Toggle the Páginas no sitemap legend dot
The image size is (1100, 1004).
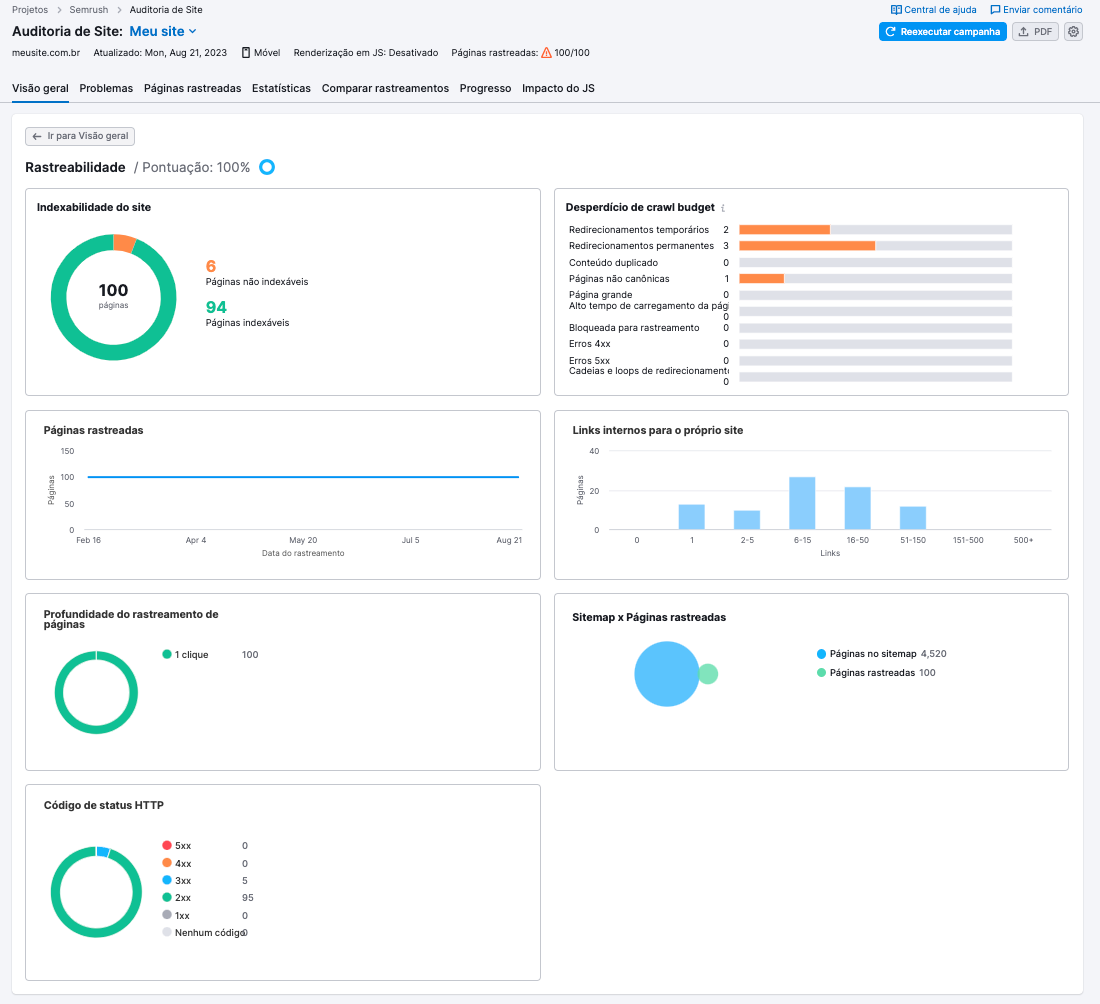(x=821, y=654)
